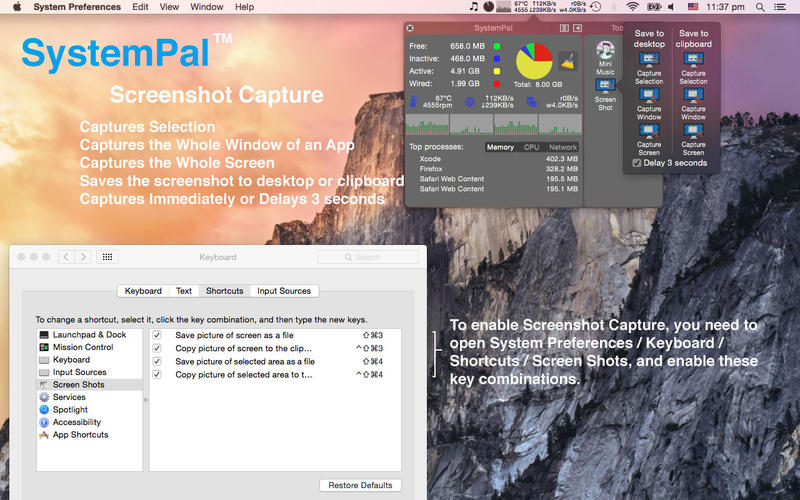800x500 pixels.
Task: Toggle the Delay 3 seconds checkbox
Action: (x=637, y=163)
